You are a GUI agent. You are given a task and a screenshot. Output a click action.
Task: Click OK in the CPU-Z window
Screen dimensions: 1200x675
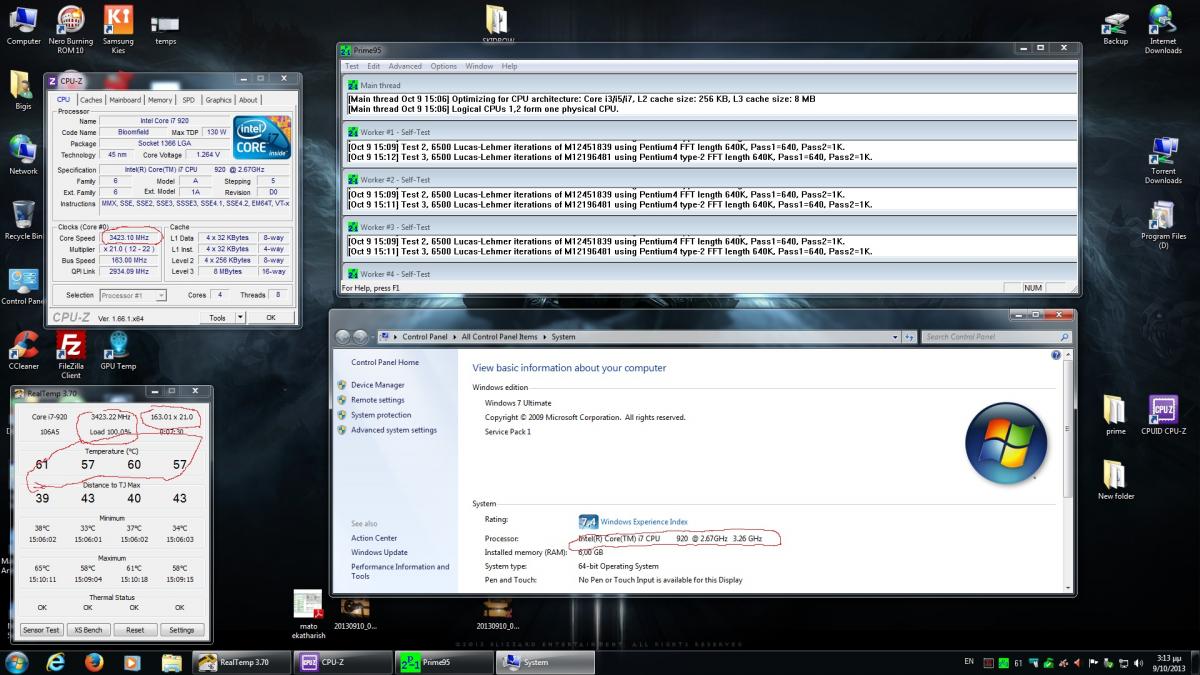tap(270, 317)
